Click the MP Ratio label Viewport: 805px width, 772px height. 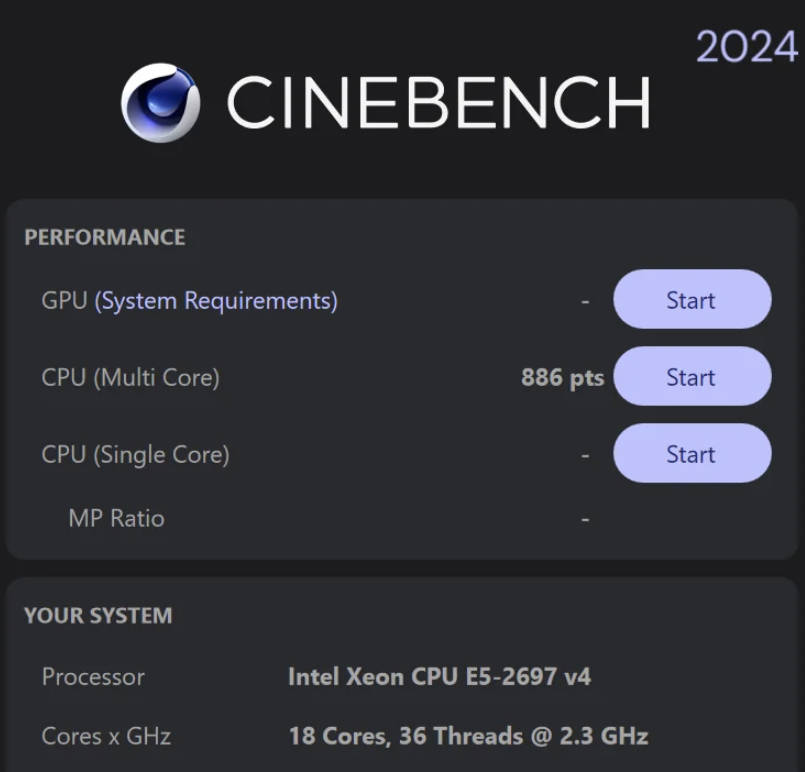tap(116, 518)
